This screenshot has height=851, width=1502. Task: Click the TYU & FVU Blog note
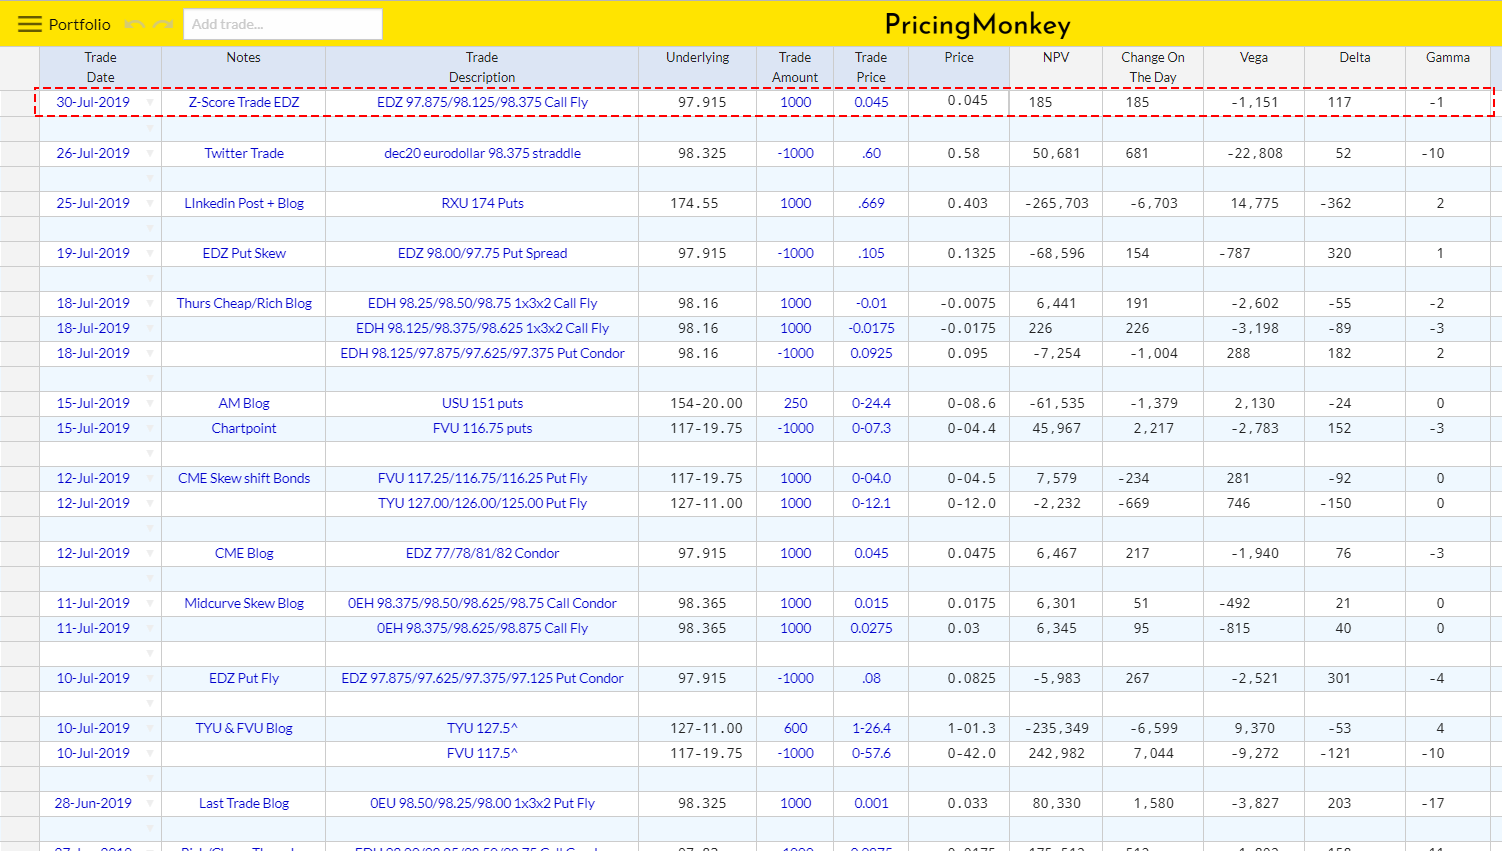click(x=244, y=728)
